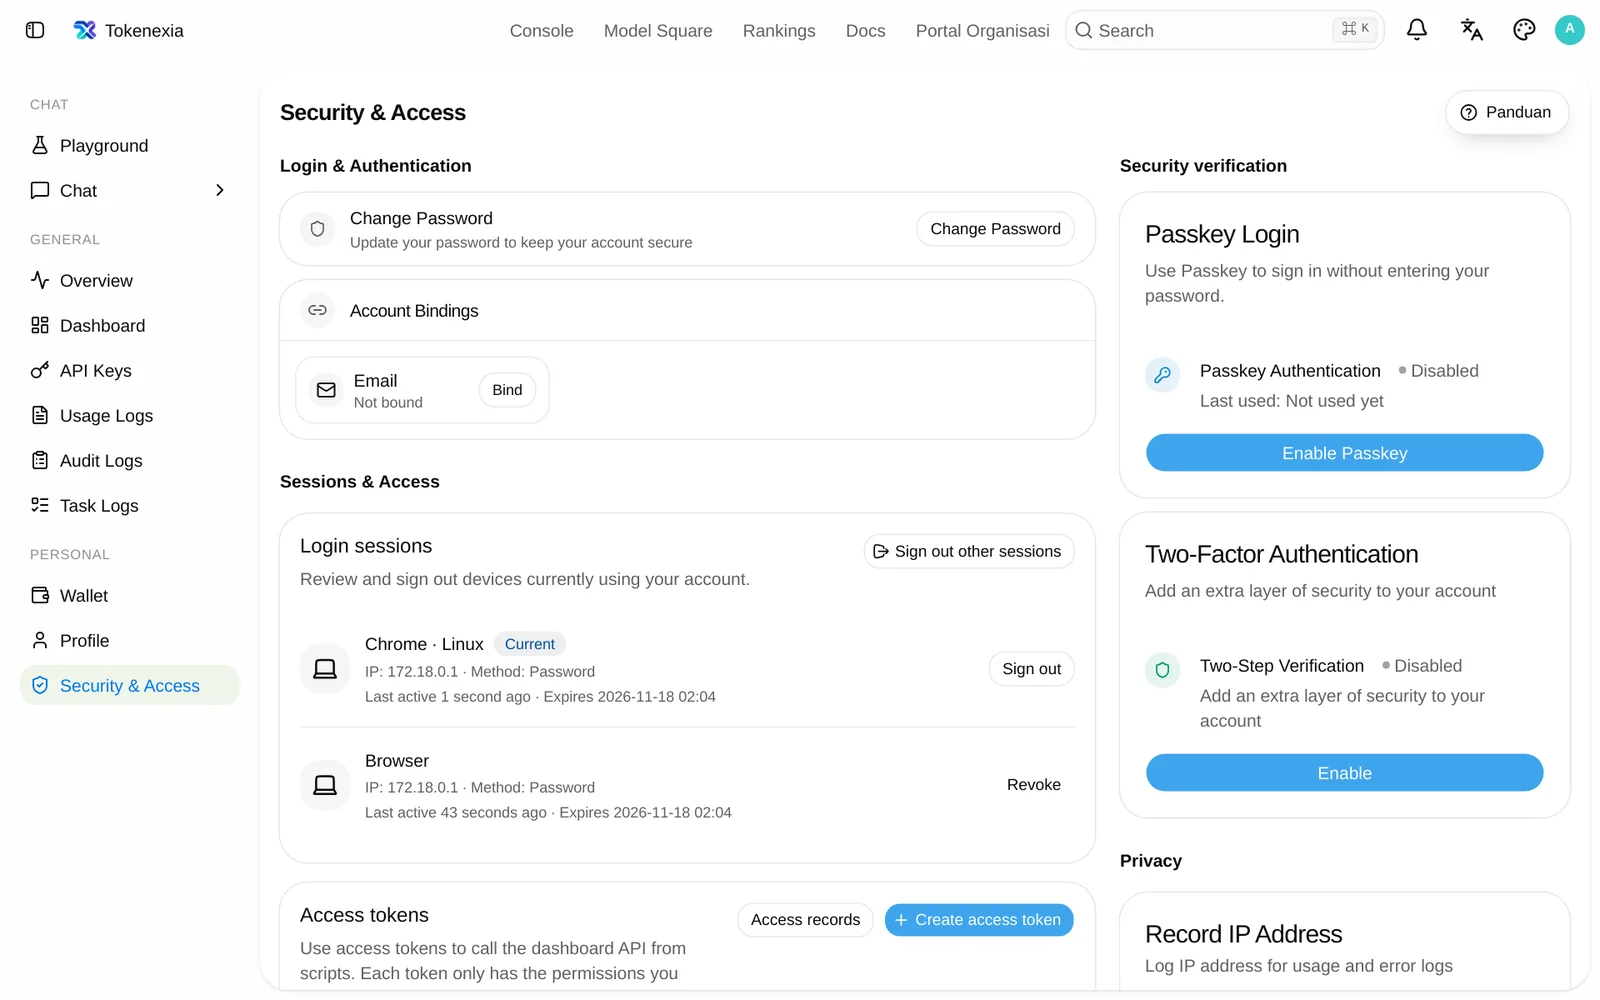Click the Change Password button
The image size is (1600, 1000).
(x=995, y=229)
